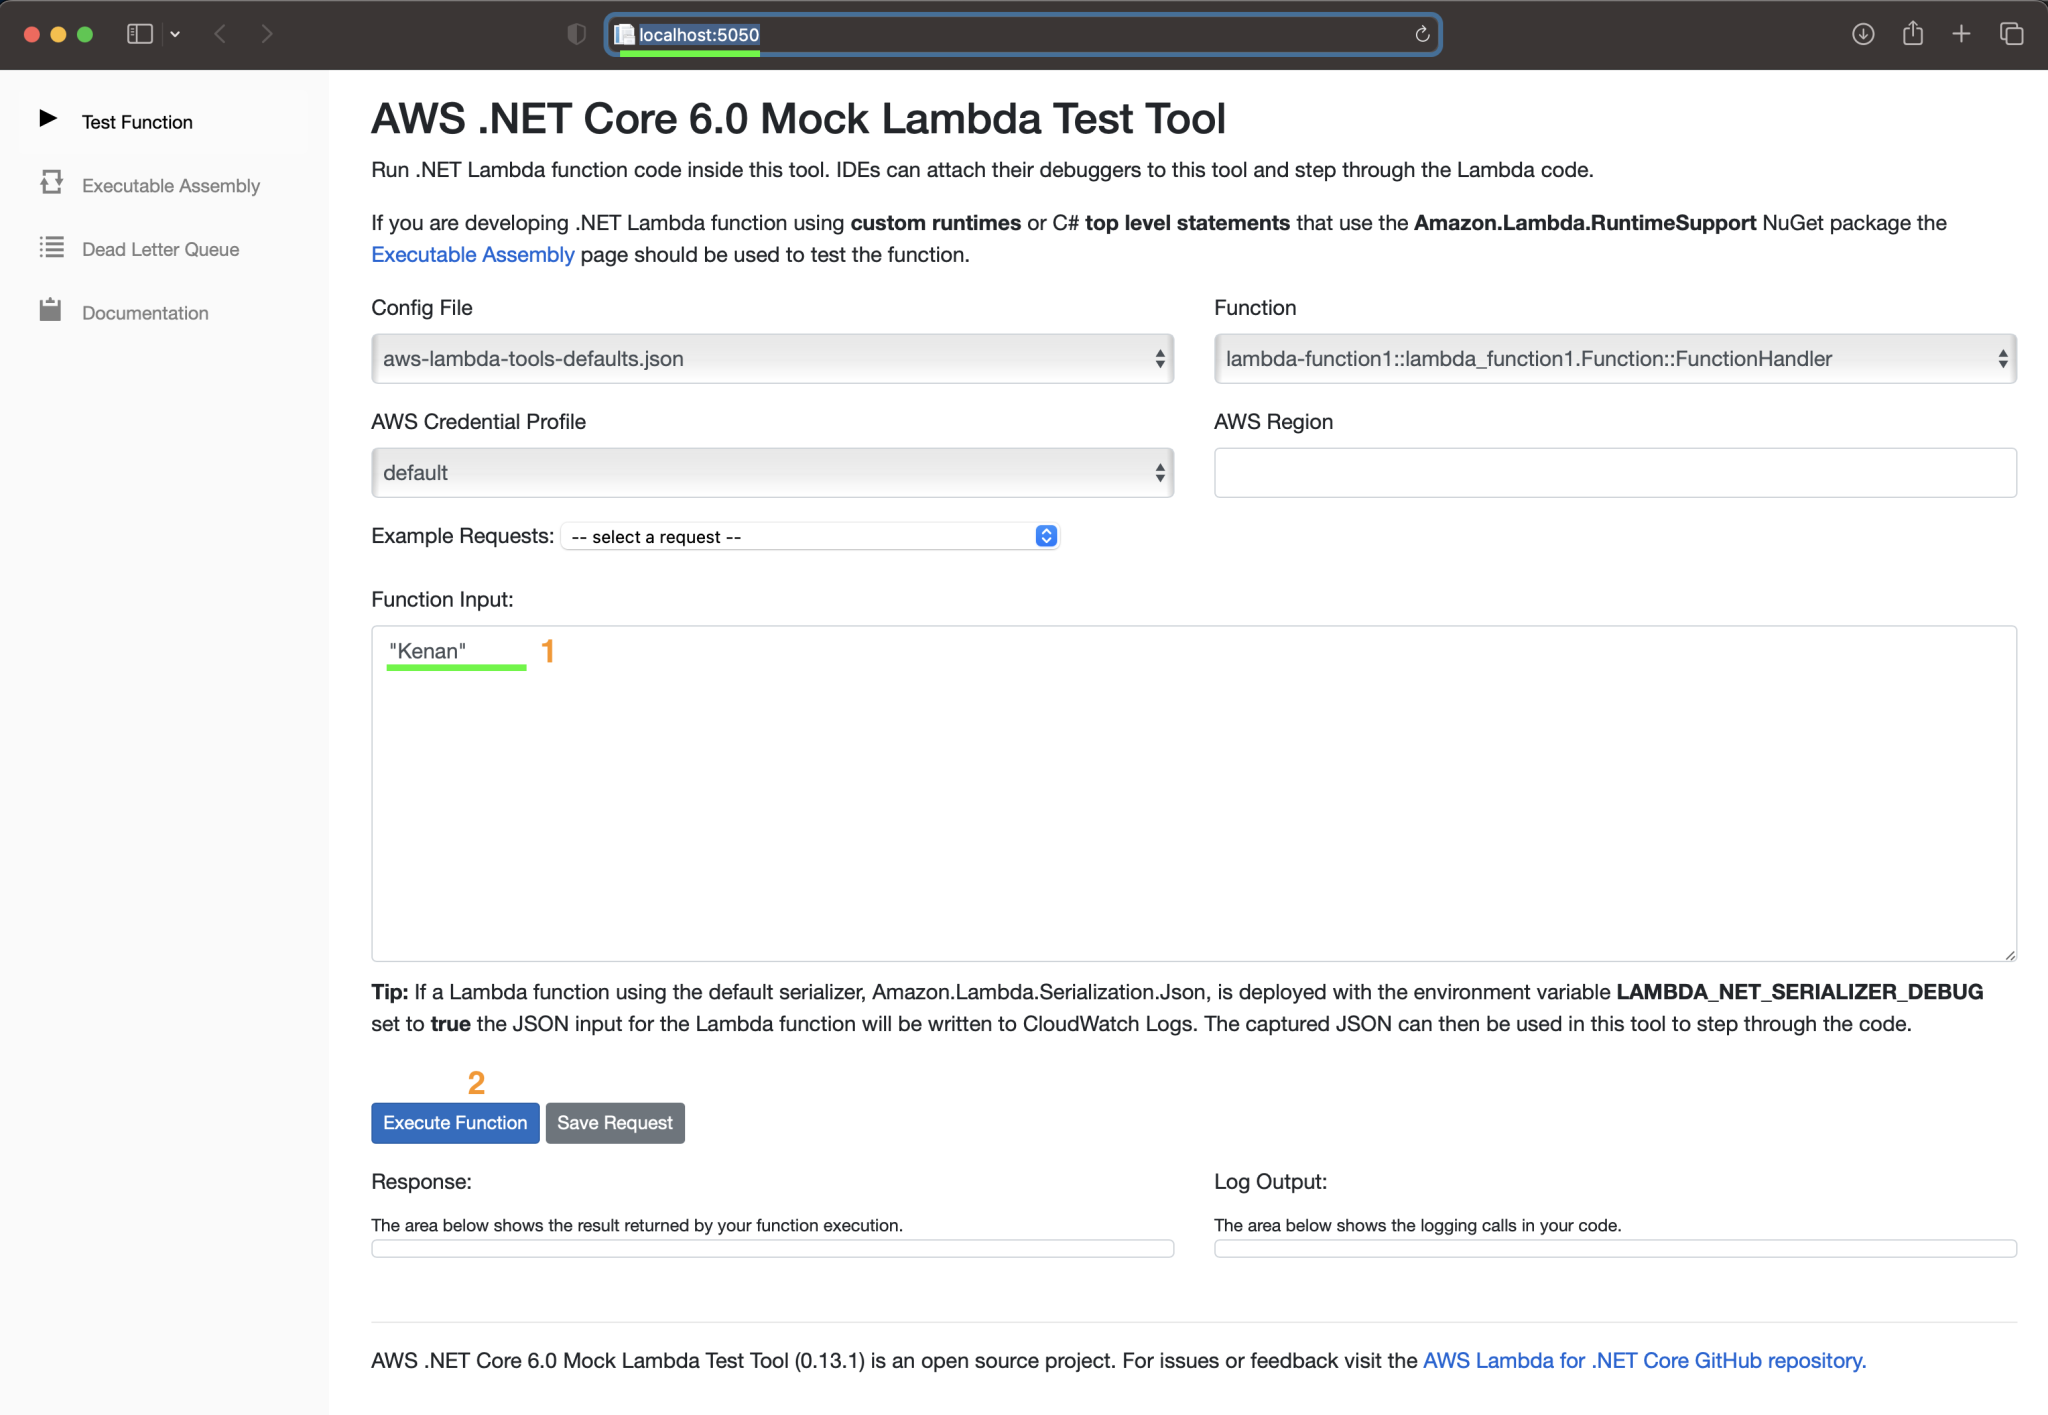Open a new tab with plus icon
The height and width of the screenshot is (1415, 2048).
(1961, 34)
